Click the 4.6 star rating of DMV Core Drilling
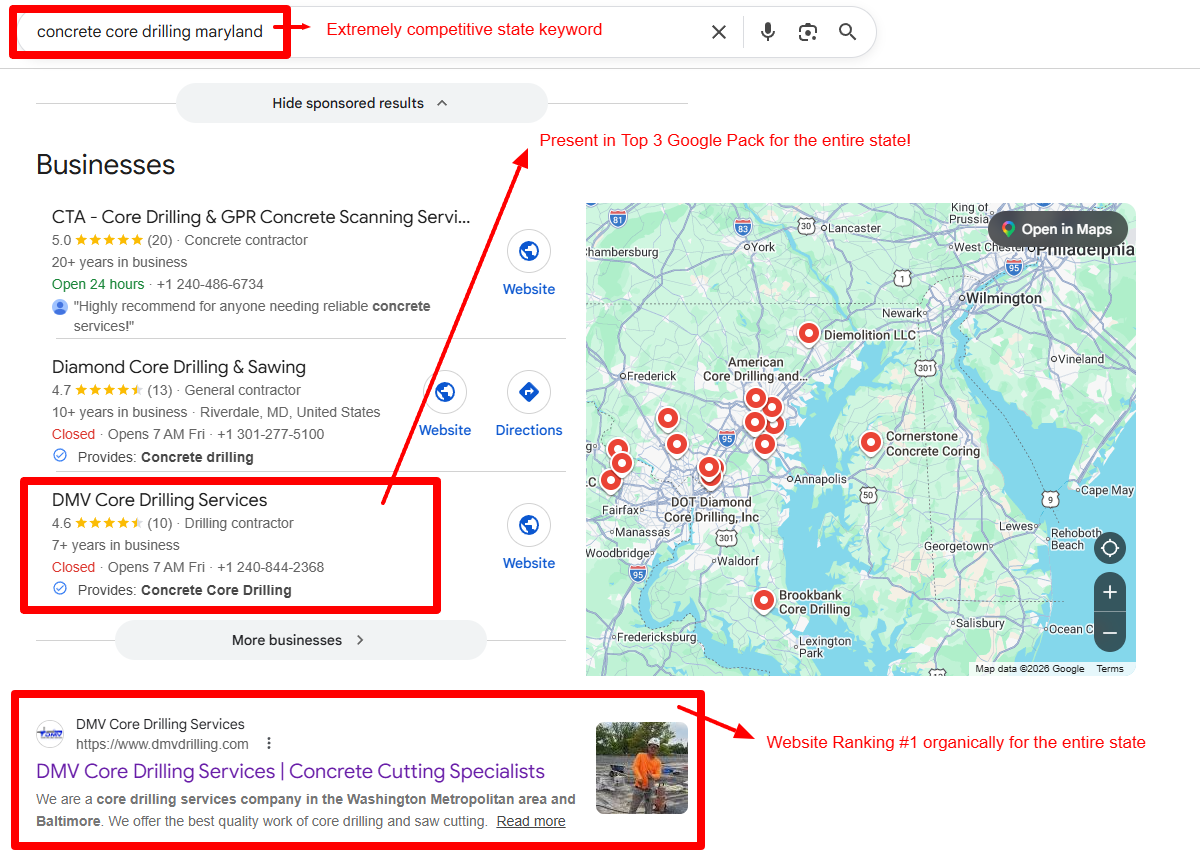This screenshot has width=1200, height=857. [x=98, y=523]
